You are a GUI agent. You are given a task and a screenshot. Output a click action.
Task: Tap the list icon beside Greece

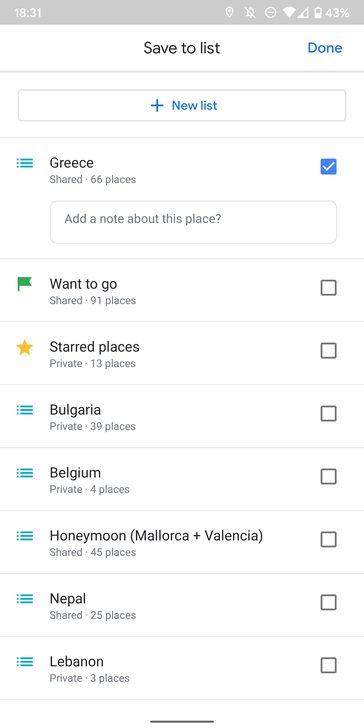(25, 163)
